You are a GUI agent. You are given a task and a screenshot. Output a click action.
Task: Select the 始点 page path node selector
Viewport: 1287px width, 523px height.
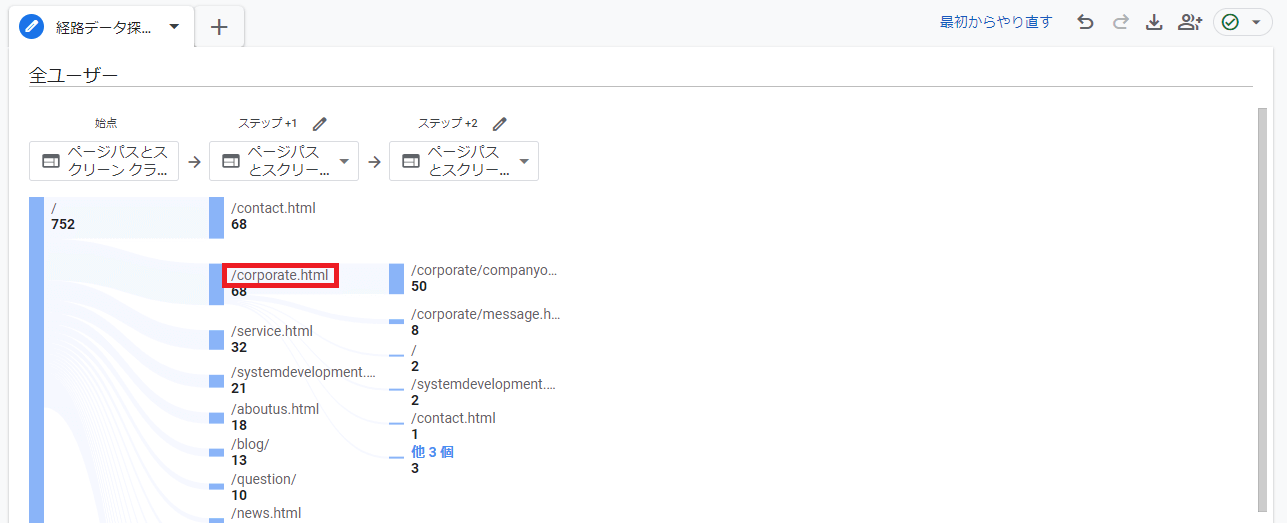(104, 161)
